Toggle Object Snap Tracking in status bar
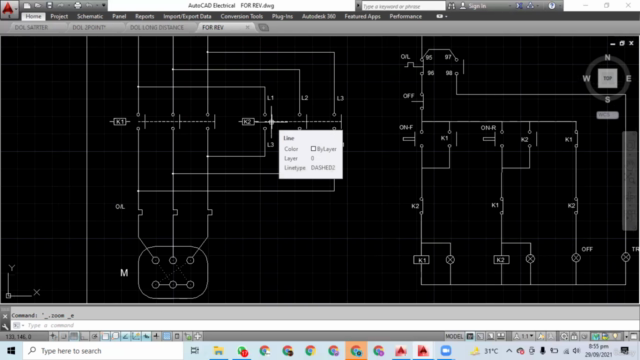 125,336
